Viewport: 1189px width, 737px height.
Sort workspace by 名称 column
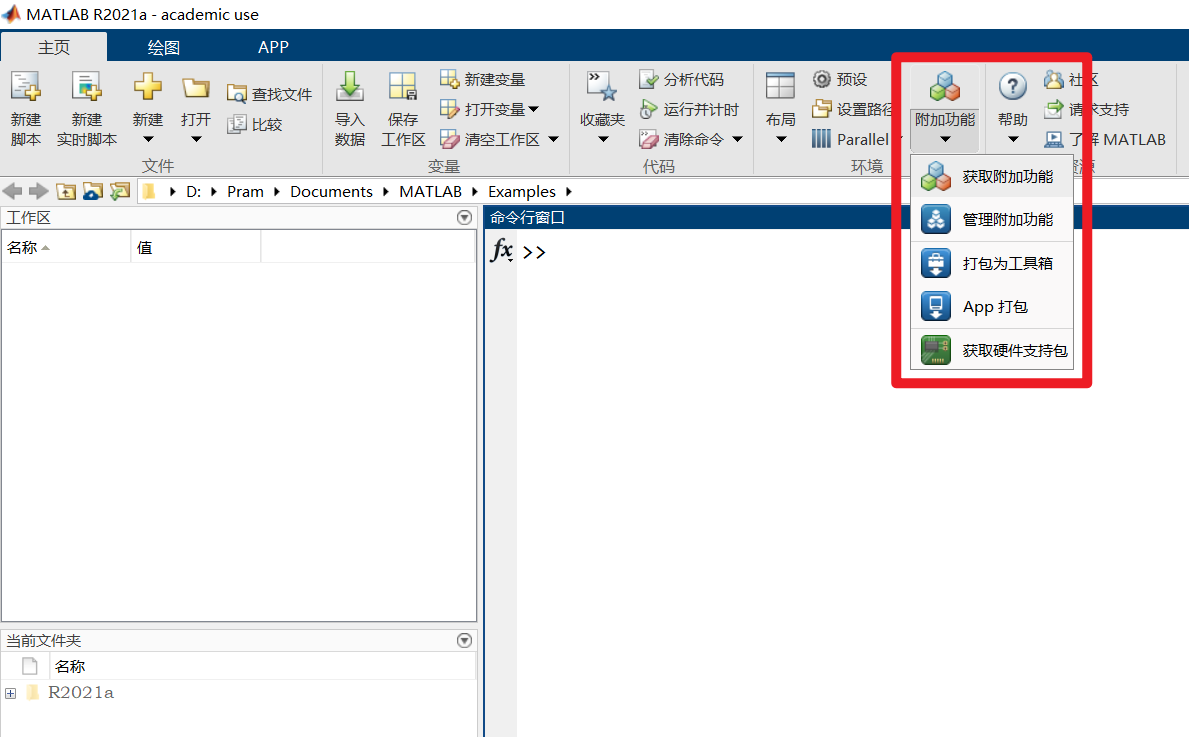(66, 247)
